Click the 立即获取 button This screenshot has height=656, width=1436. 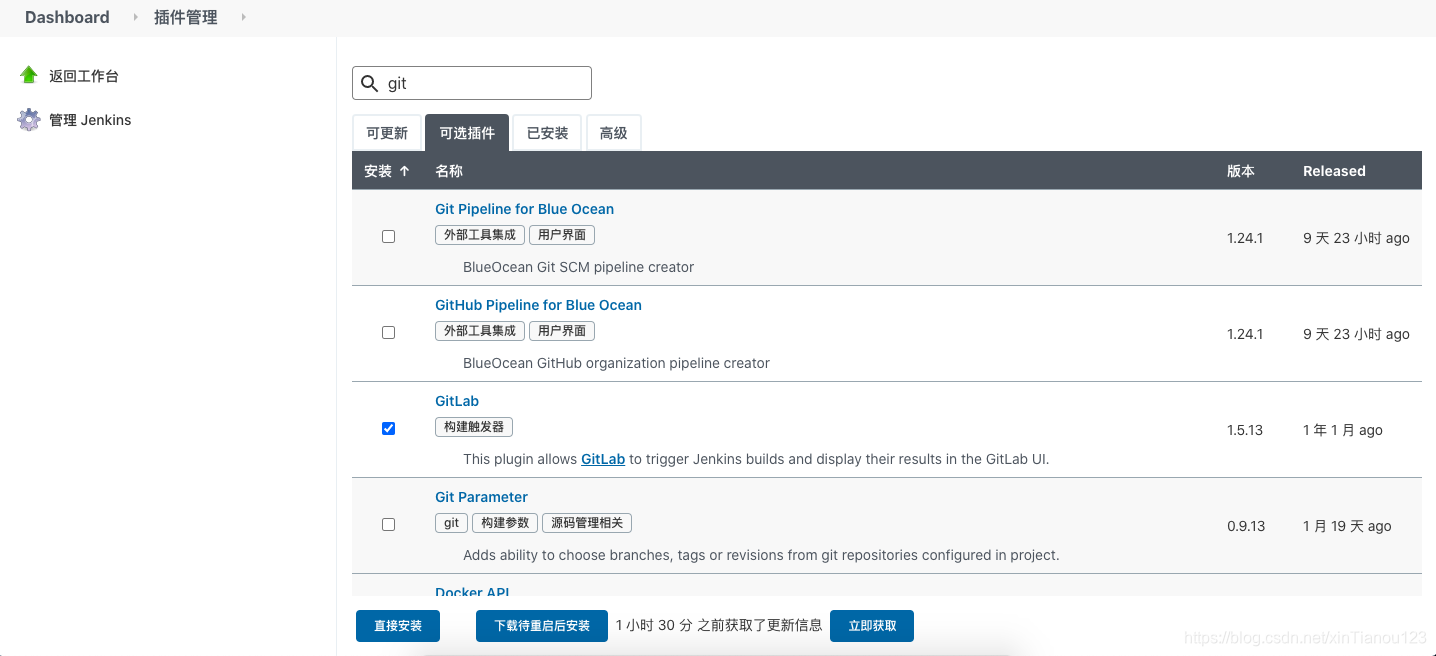point(872,626)
